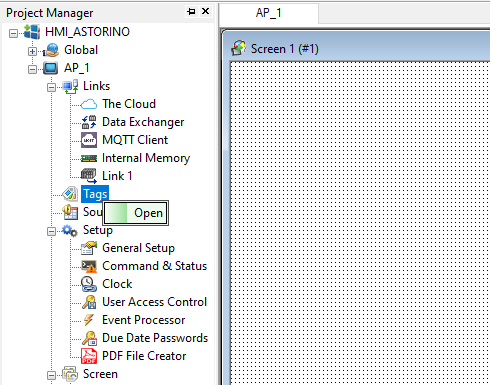Click the Link 1 device icon

(89, 176)
